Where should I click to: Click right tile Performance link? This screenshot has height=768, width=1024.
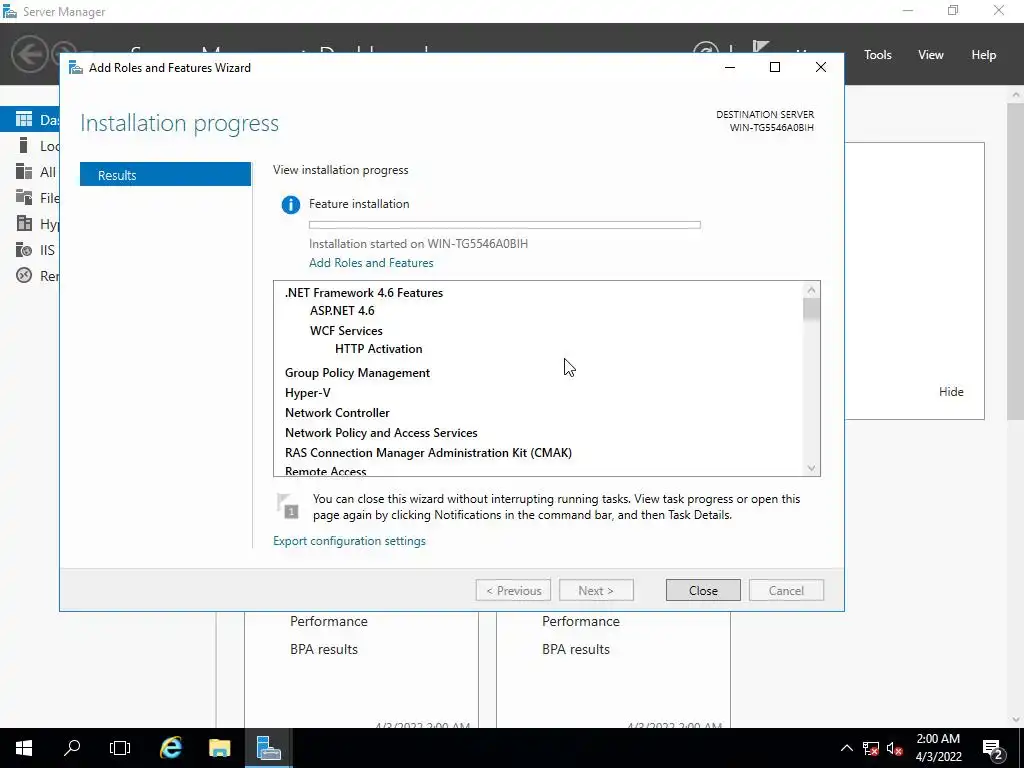[x=581, y=621]
